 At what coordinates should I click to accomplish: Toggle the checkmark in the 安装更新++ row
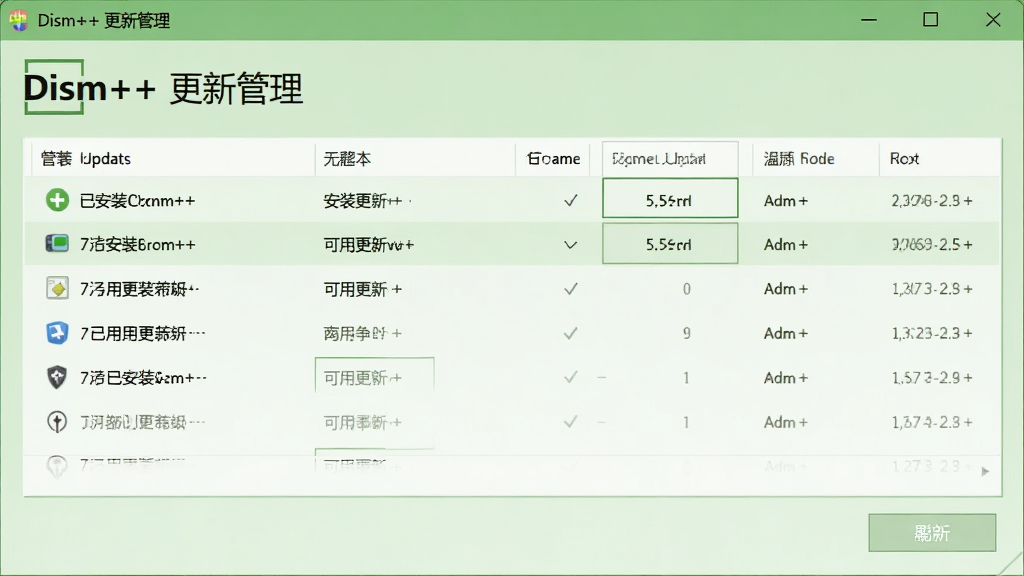(571, 200)
